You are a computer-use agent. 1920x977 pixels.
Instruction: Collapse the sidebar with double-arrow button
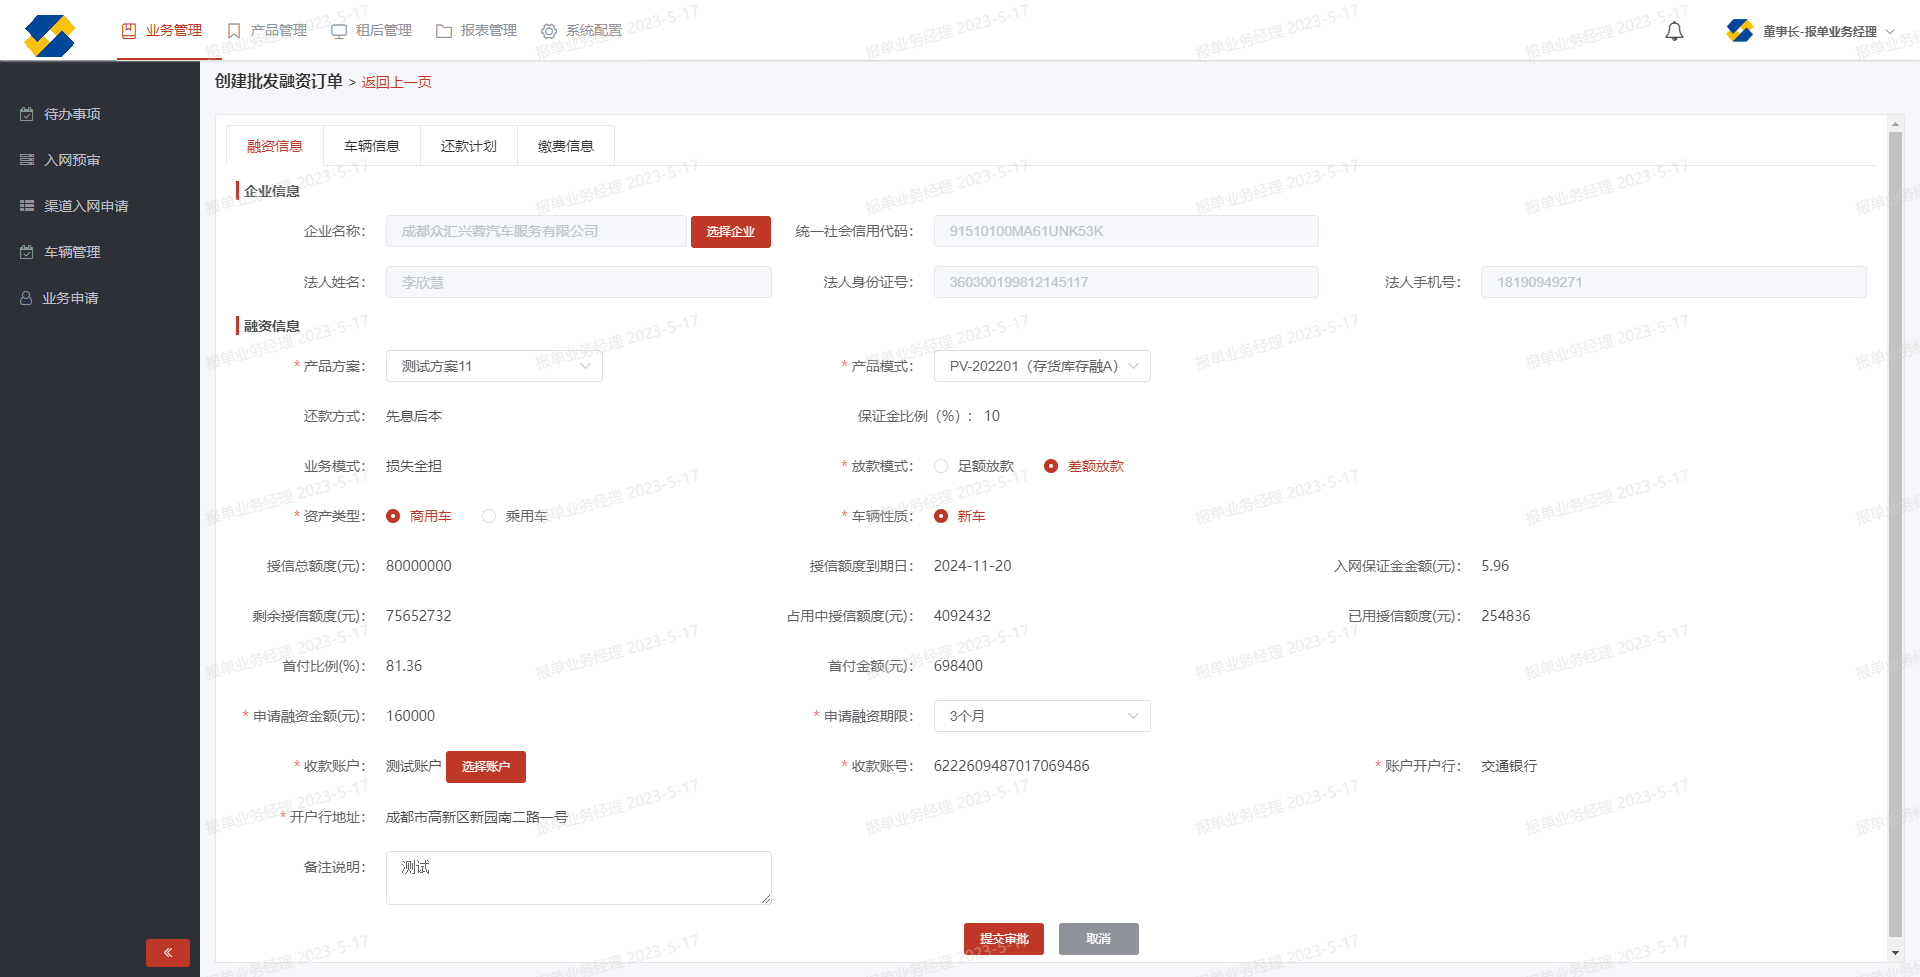pos(167,952)
